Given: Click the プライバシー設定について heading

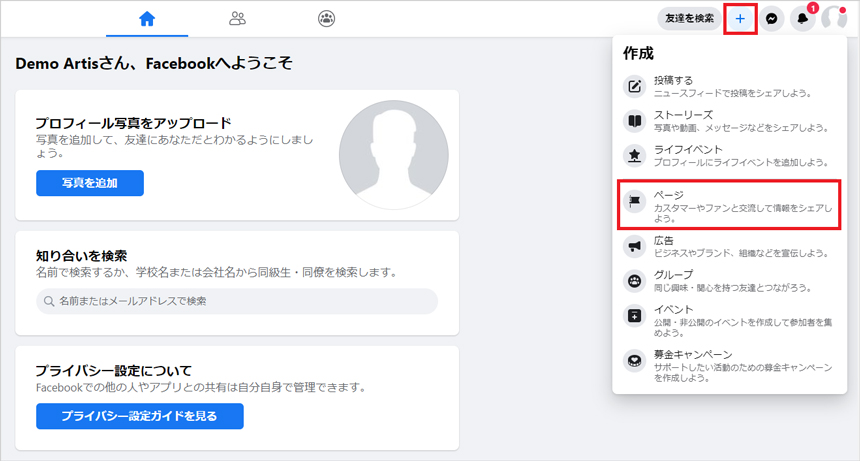Looking at the screenshot, I should [x=114, y=371].
